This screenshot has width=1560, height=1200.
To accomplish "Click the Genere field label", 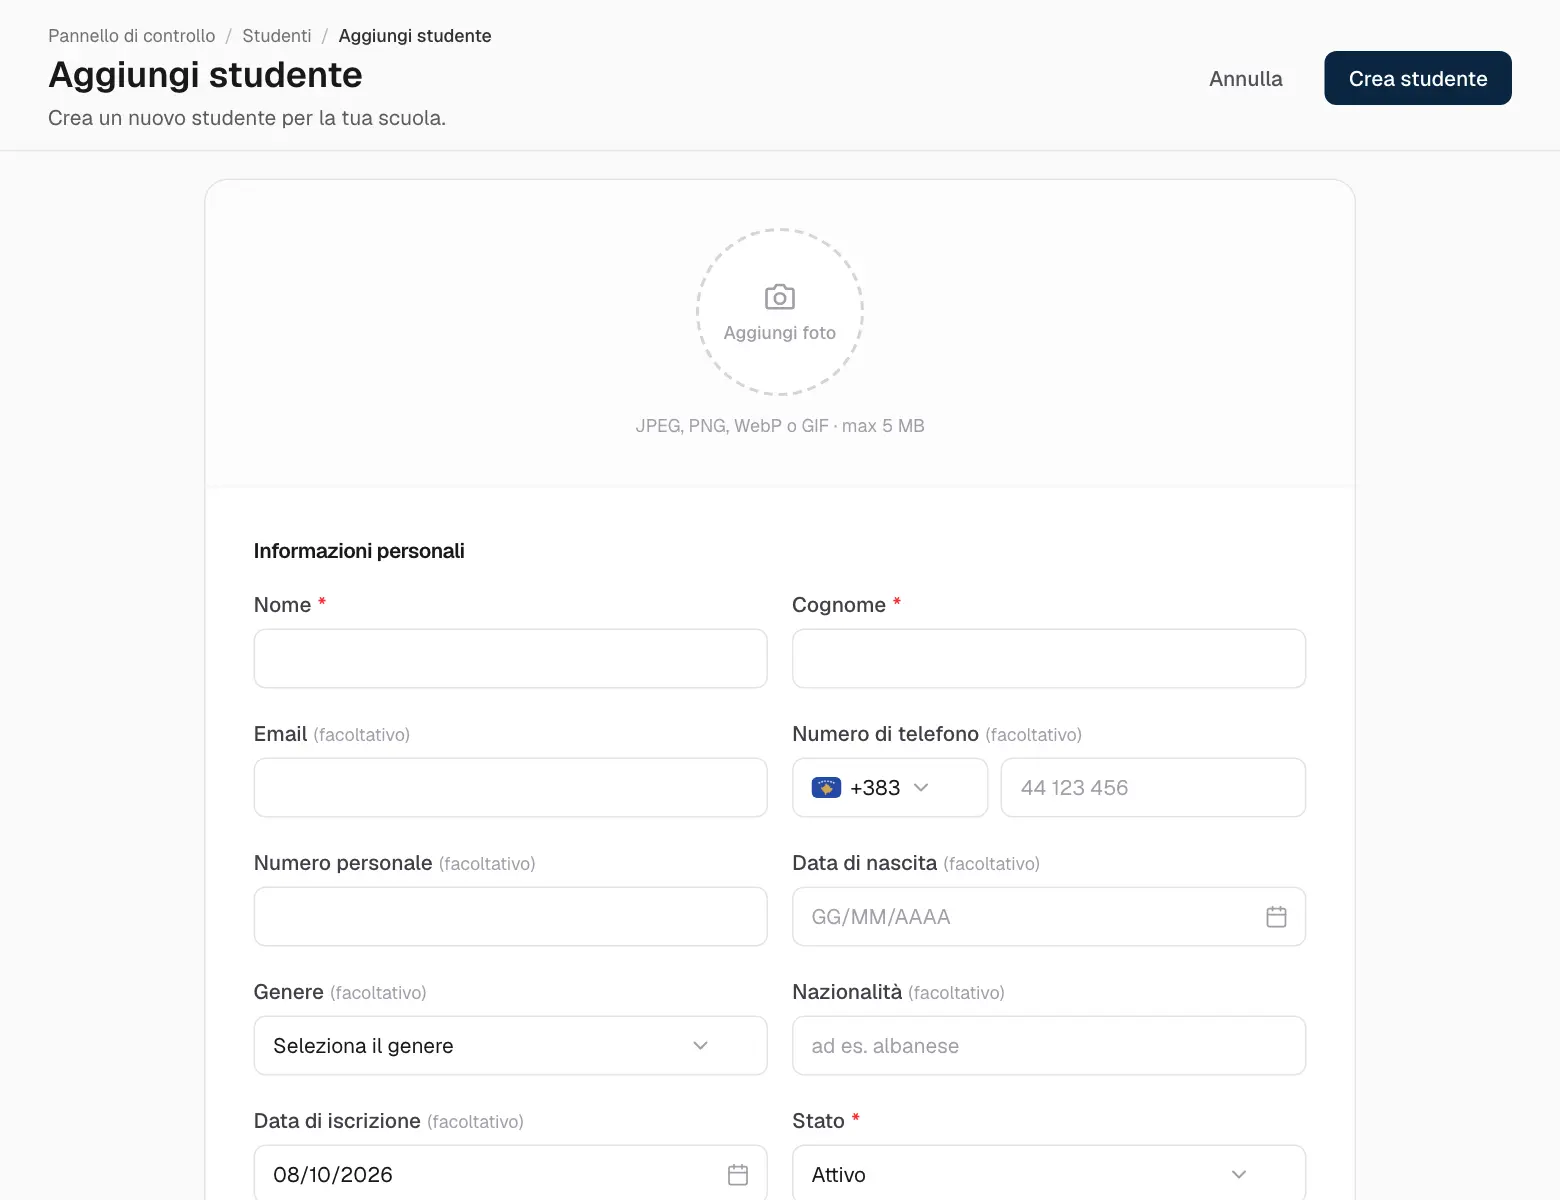I will (289, 992).
